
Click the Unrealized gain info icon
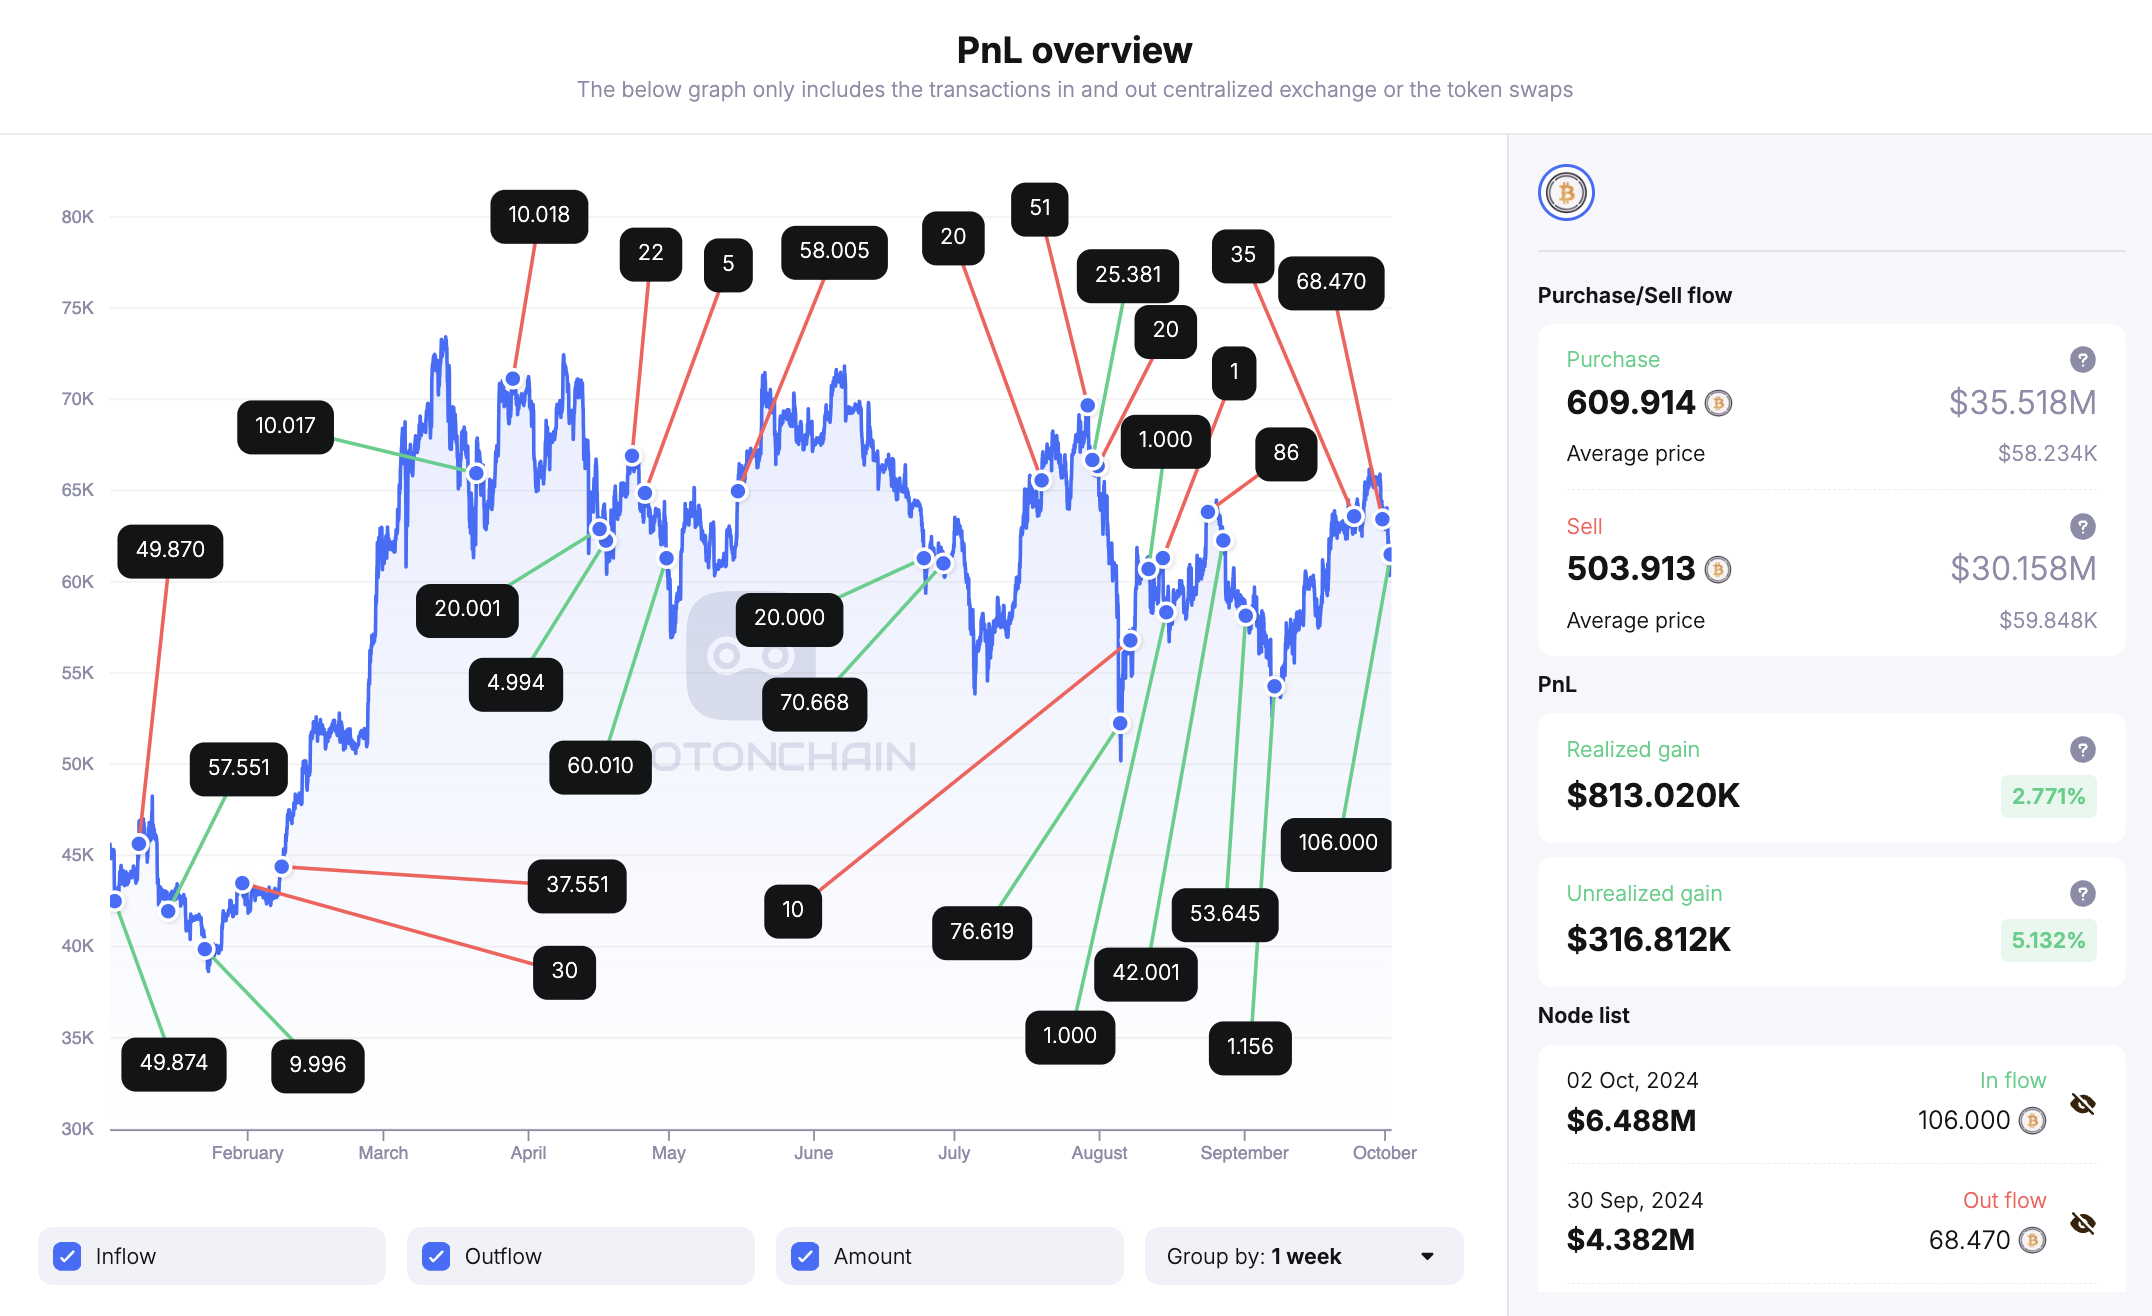click(2082, 893)
